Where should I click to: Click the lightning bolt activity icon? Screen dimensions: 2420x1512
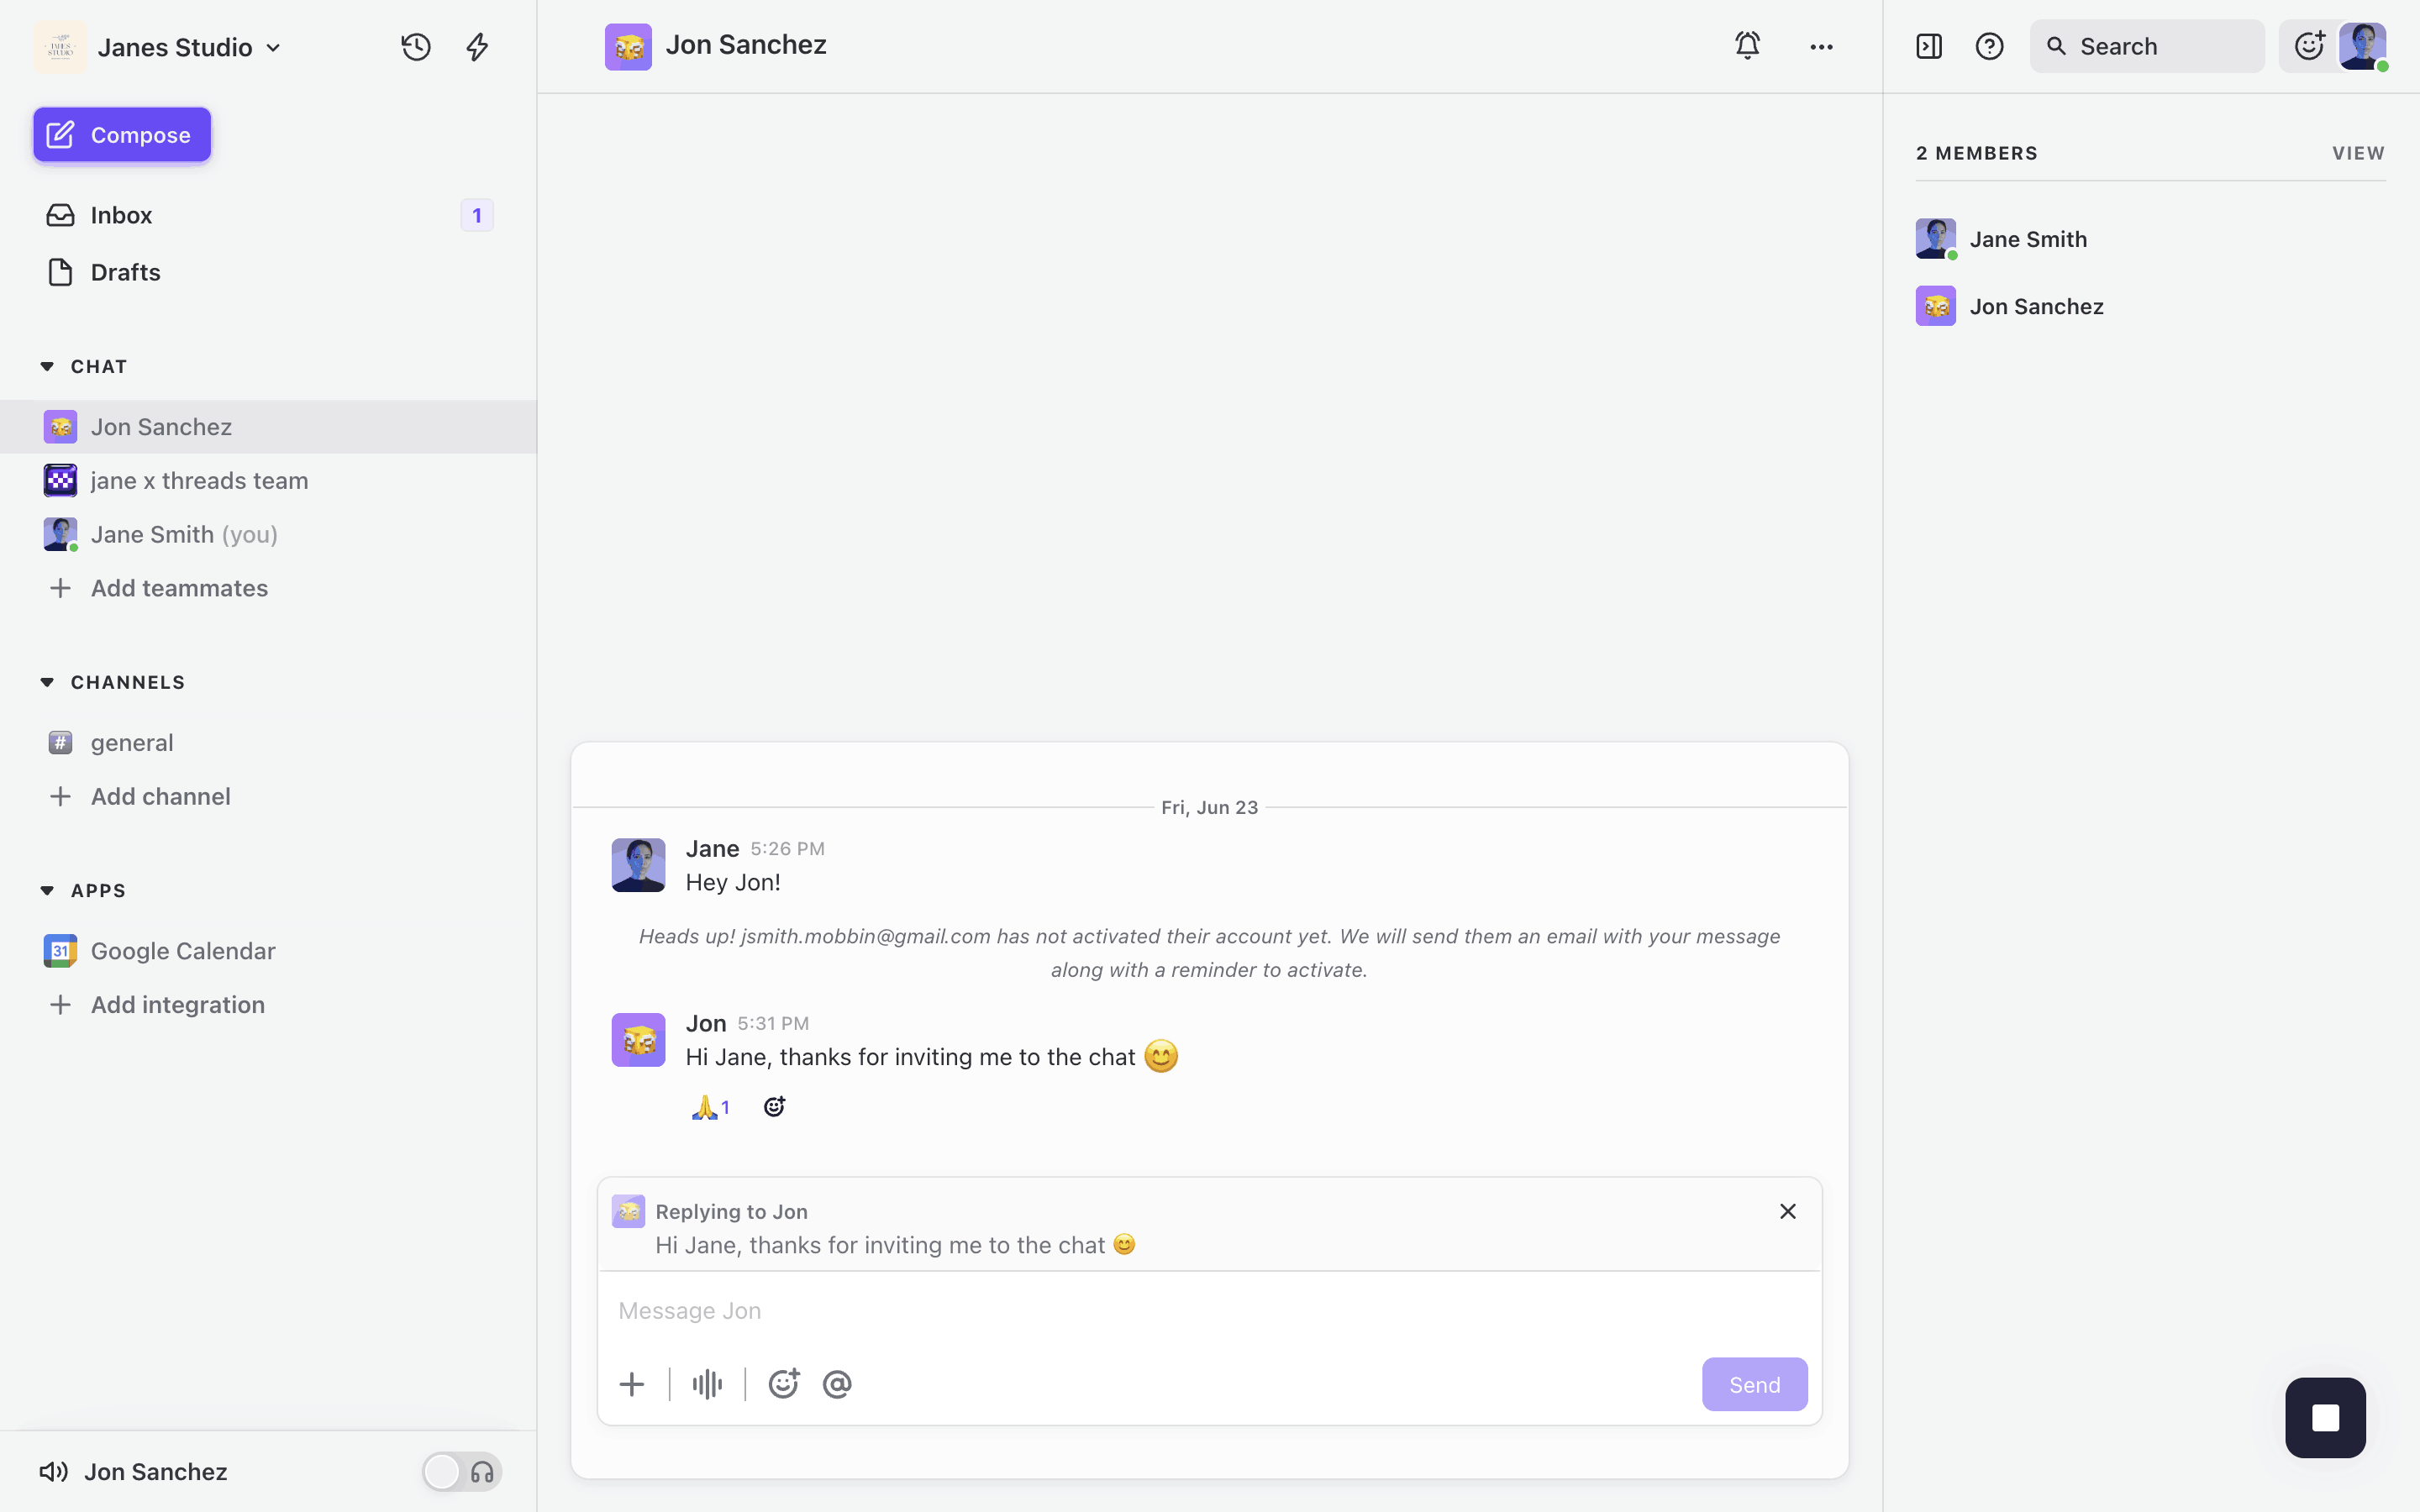pos(477,47)
